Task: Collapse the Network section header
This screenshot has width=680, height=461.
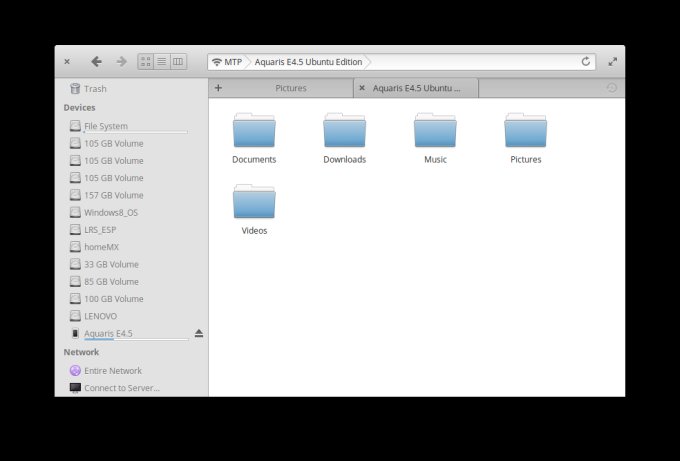Action: [x=81, y=352]
